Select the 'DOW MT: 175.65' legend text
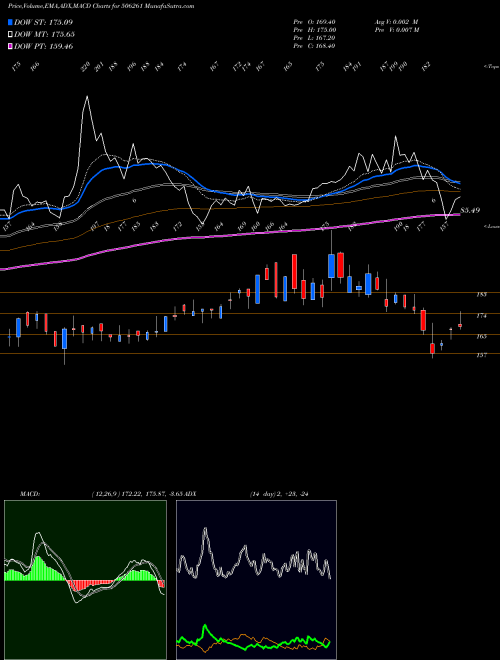The width and height of the screenshot is (500, 660). 44,35
